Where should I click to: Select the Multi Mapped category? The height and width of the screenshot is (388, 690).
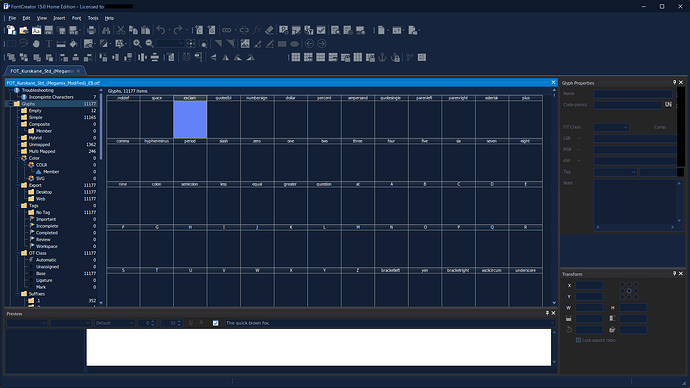point(42,151)
